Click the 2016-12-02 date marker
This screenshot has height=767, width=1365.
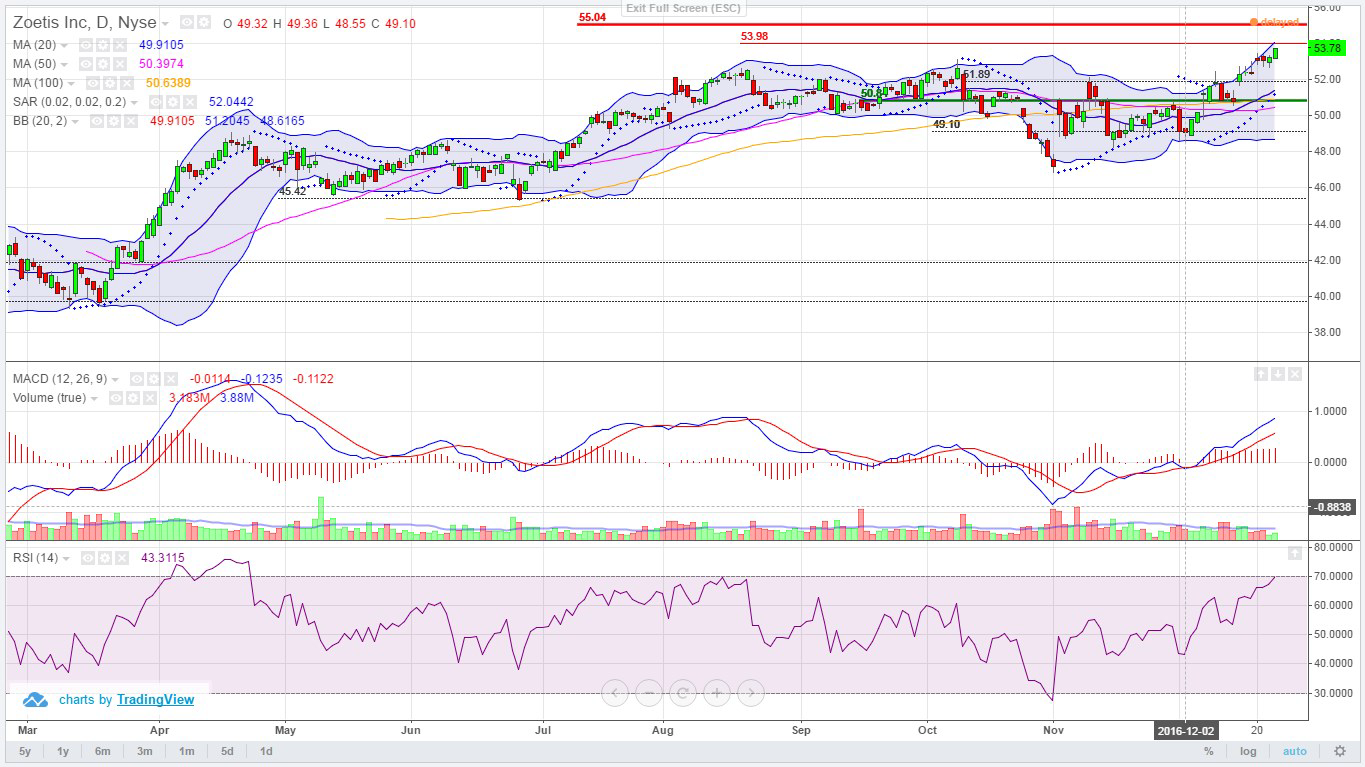coord(1184,729)
